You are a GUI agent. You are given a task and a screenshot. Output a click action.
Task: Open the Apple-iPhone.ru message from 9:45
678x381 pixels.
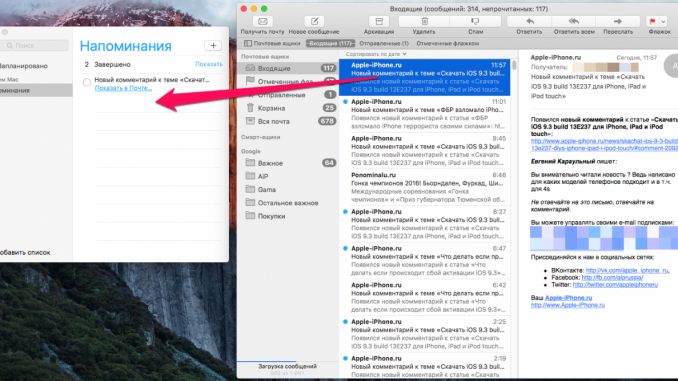425,151
